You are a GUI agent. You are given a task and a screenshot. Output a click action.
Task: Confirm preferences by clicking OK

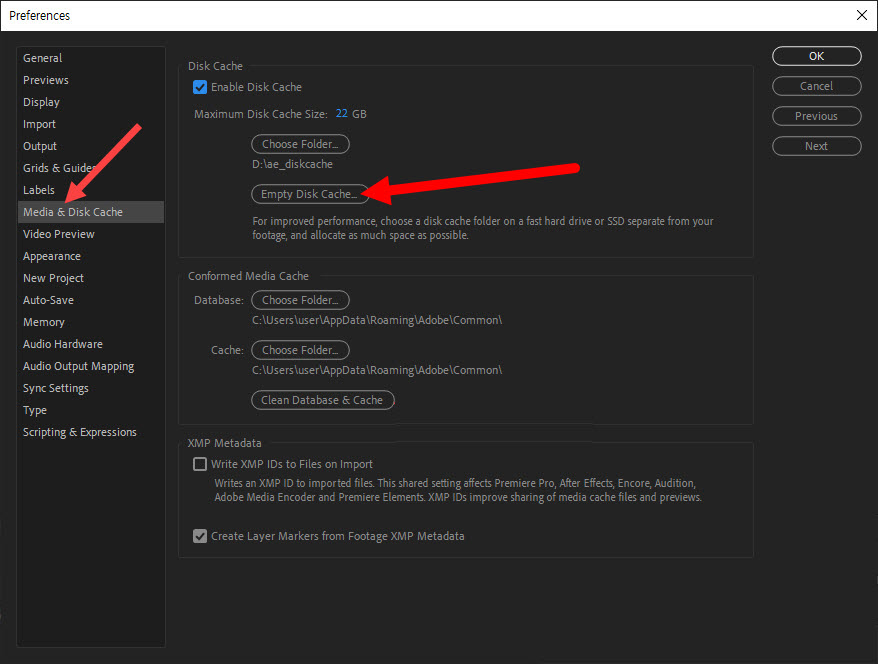coord(815,55)
